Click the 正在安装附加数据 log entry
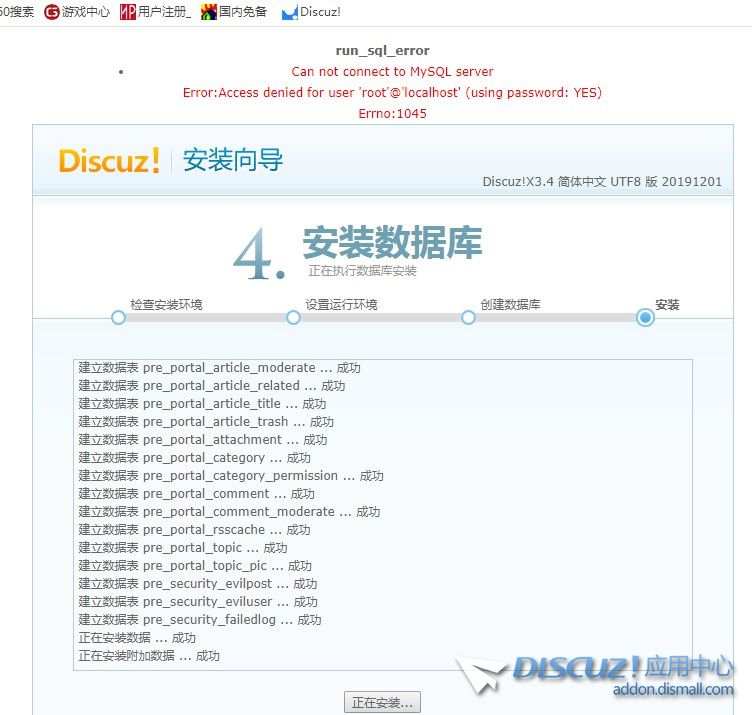 click(149, 656)
